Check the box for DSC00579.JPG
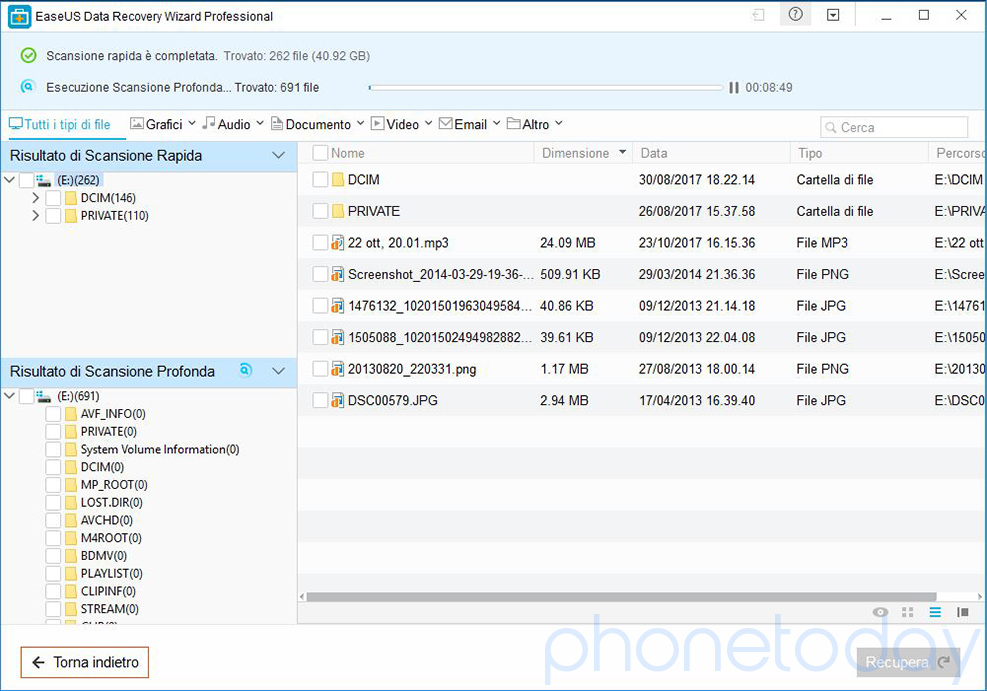 [x=320, y=400]
